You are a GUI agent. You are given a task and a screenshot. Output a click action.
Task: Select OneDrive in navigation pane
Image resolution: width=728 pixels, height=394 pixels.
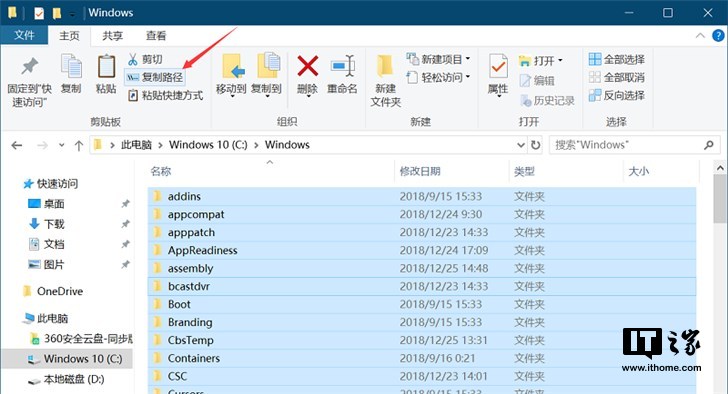(53, 291)
